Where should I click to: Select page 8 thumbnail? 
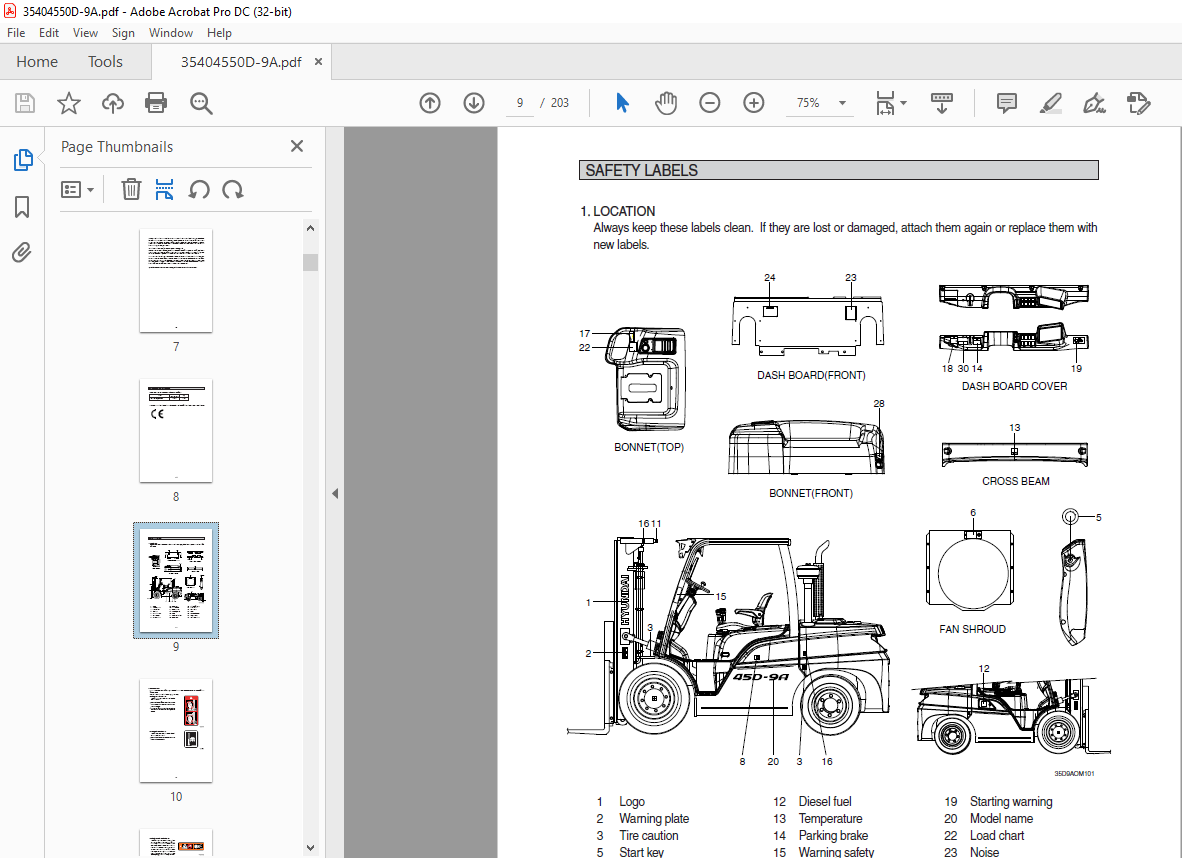click(176, 431)
